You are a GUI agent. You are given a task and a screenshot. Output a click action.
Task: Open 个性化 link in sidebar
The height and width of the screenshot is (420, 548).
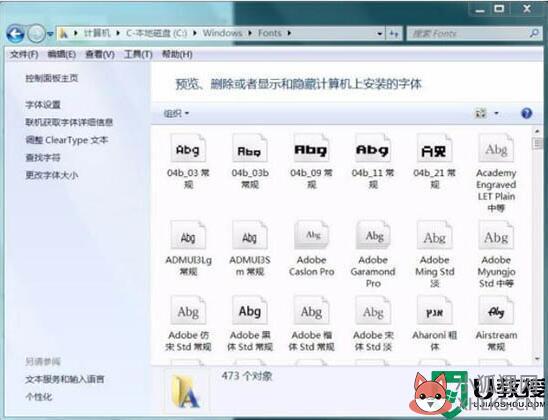[38, 397]
